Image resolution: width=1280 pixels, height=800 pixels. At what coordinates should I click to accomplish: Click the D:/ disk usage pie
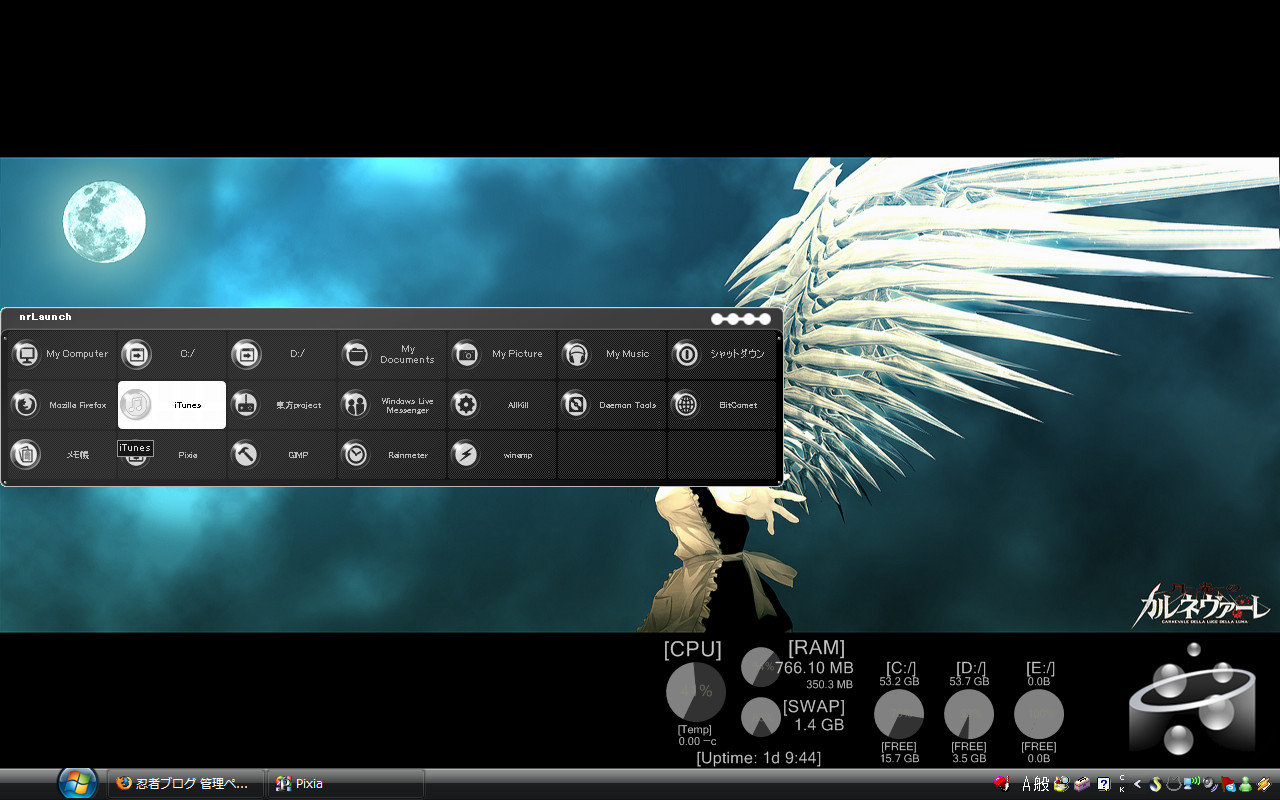[969, 715]
